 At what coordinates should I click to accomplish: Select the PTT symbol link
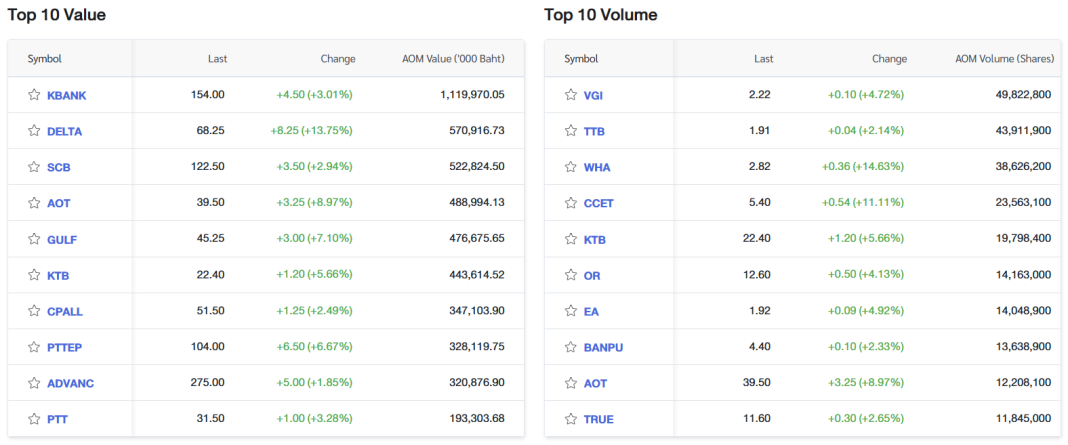tap(57, 419)
